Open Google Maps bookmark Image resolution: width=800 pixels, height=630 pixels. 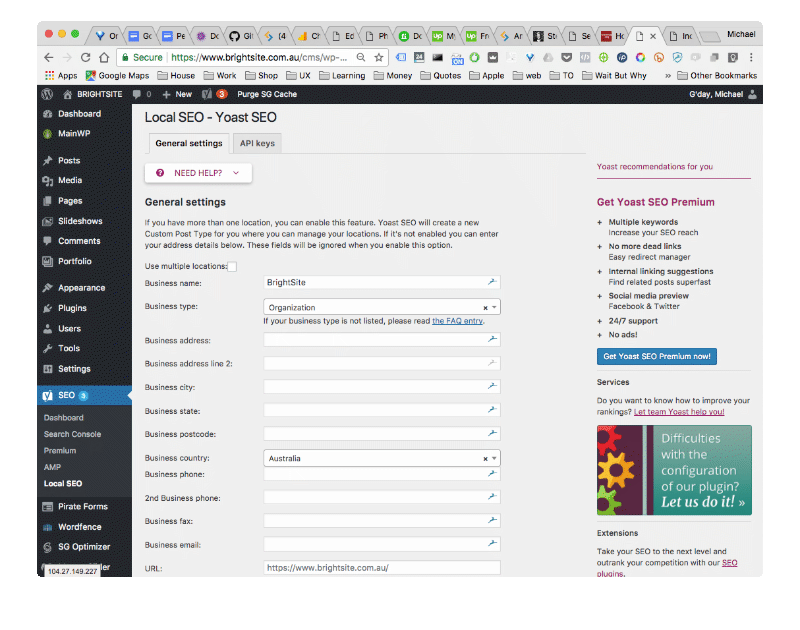coord(117,75)
